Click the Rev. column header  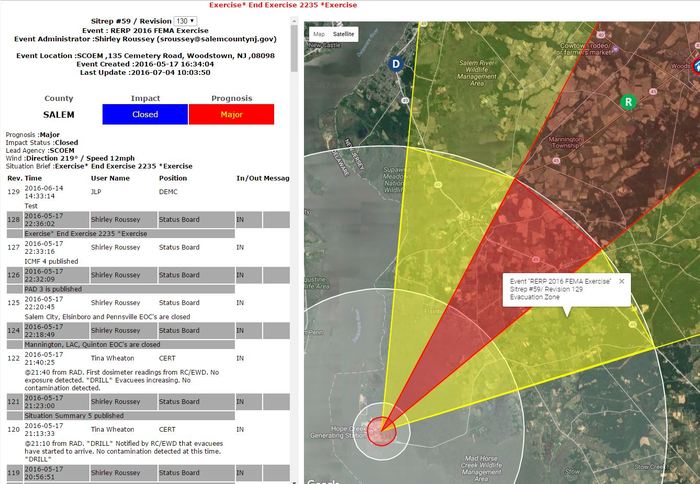(x=14, y=178)
